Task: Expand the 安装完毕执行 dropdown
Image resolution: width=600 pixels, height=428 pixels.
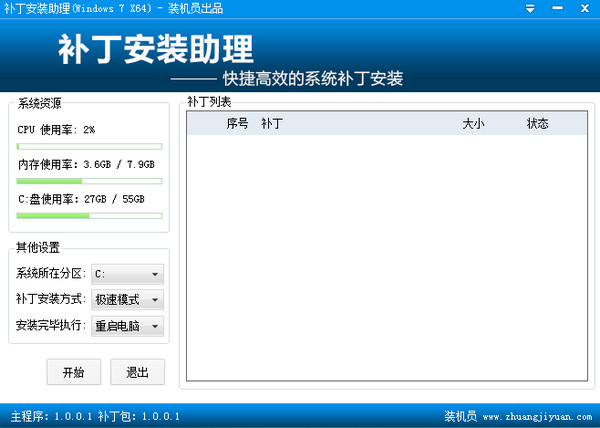Action: click(x=127, y=326)
